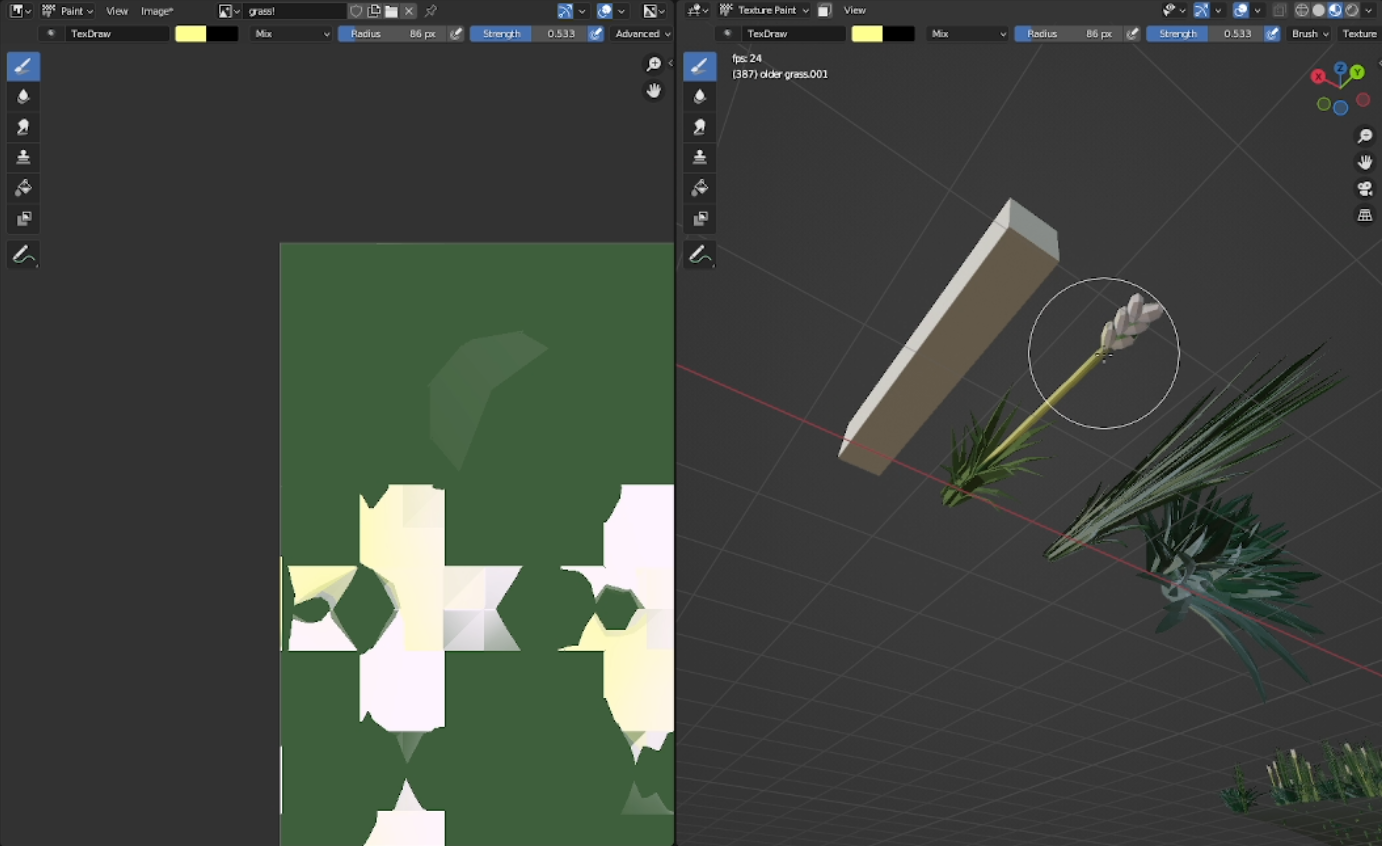Open Paint mode dropdown in image editor

click(68, 11)
